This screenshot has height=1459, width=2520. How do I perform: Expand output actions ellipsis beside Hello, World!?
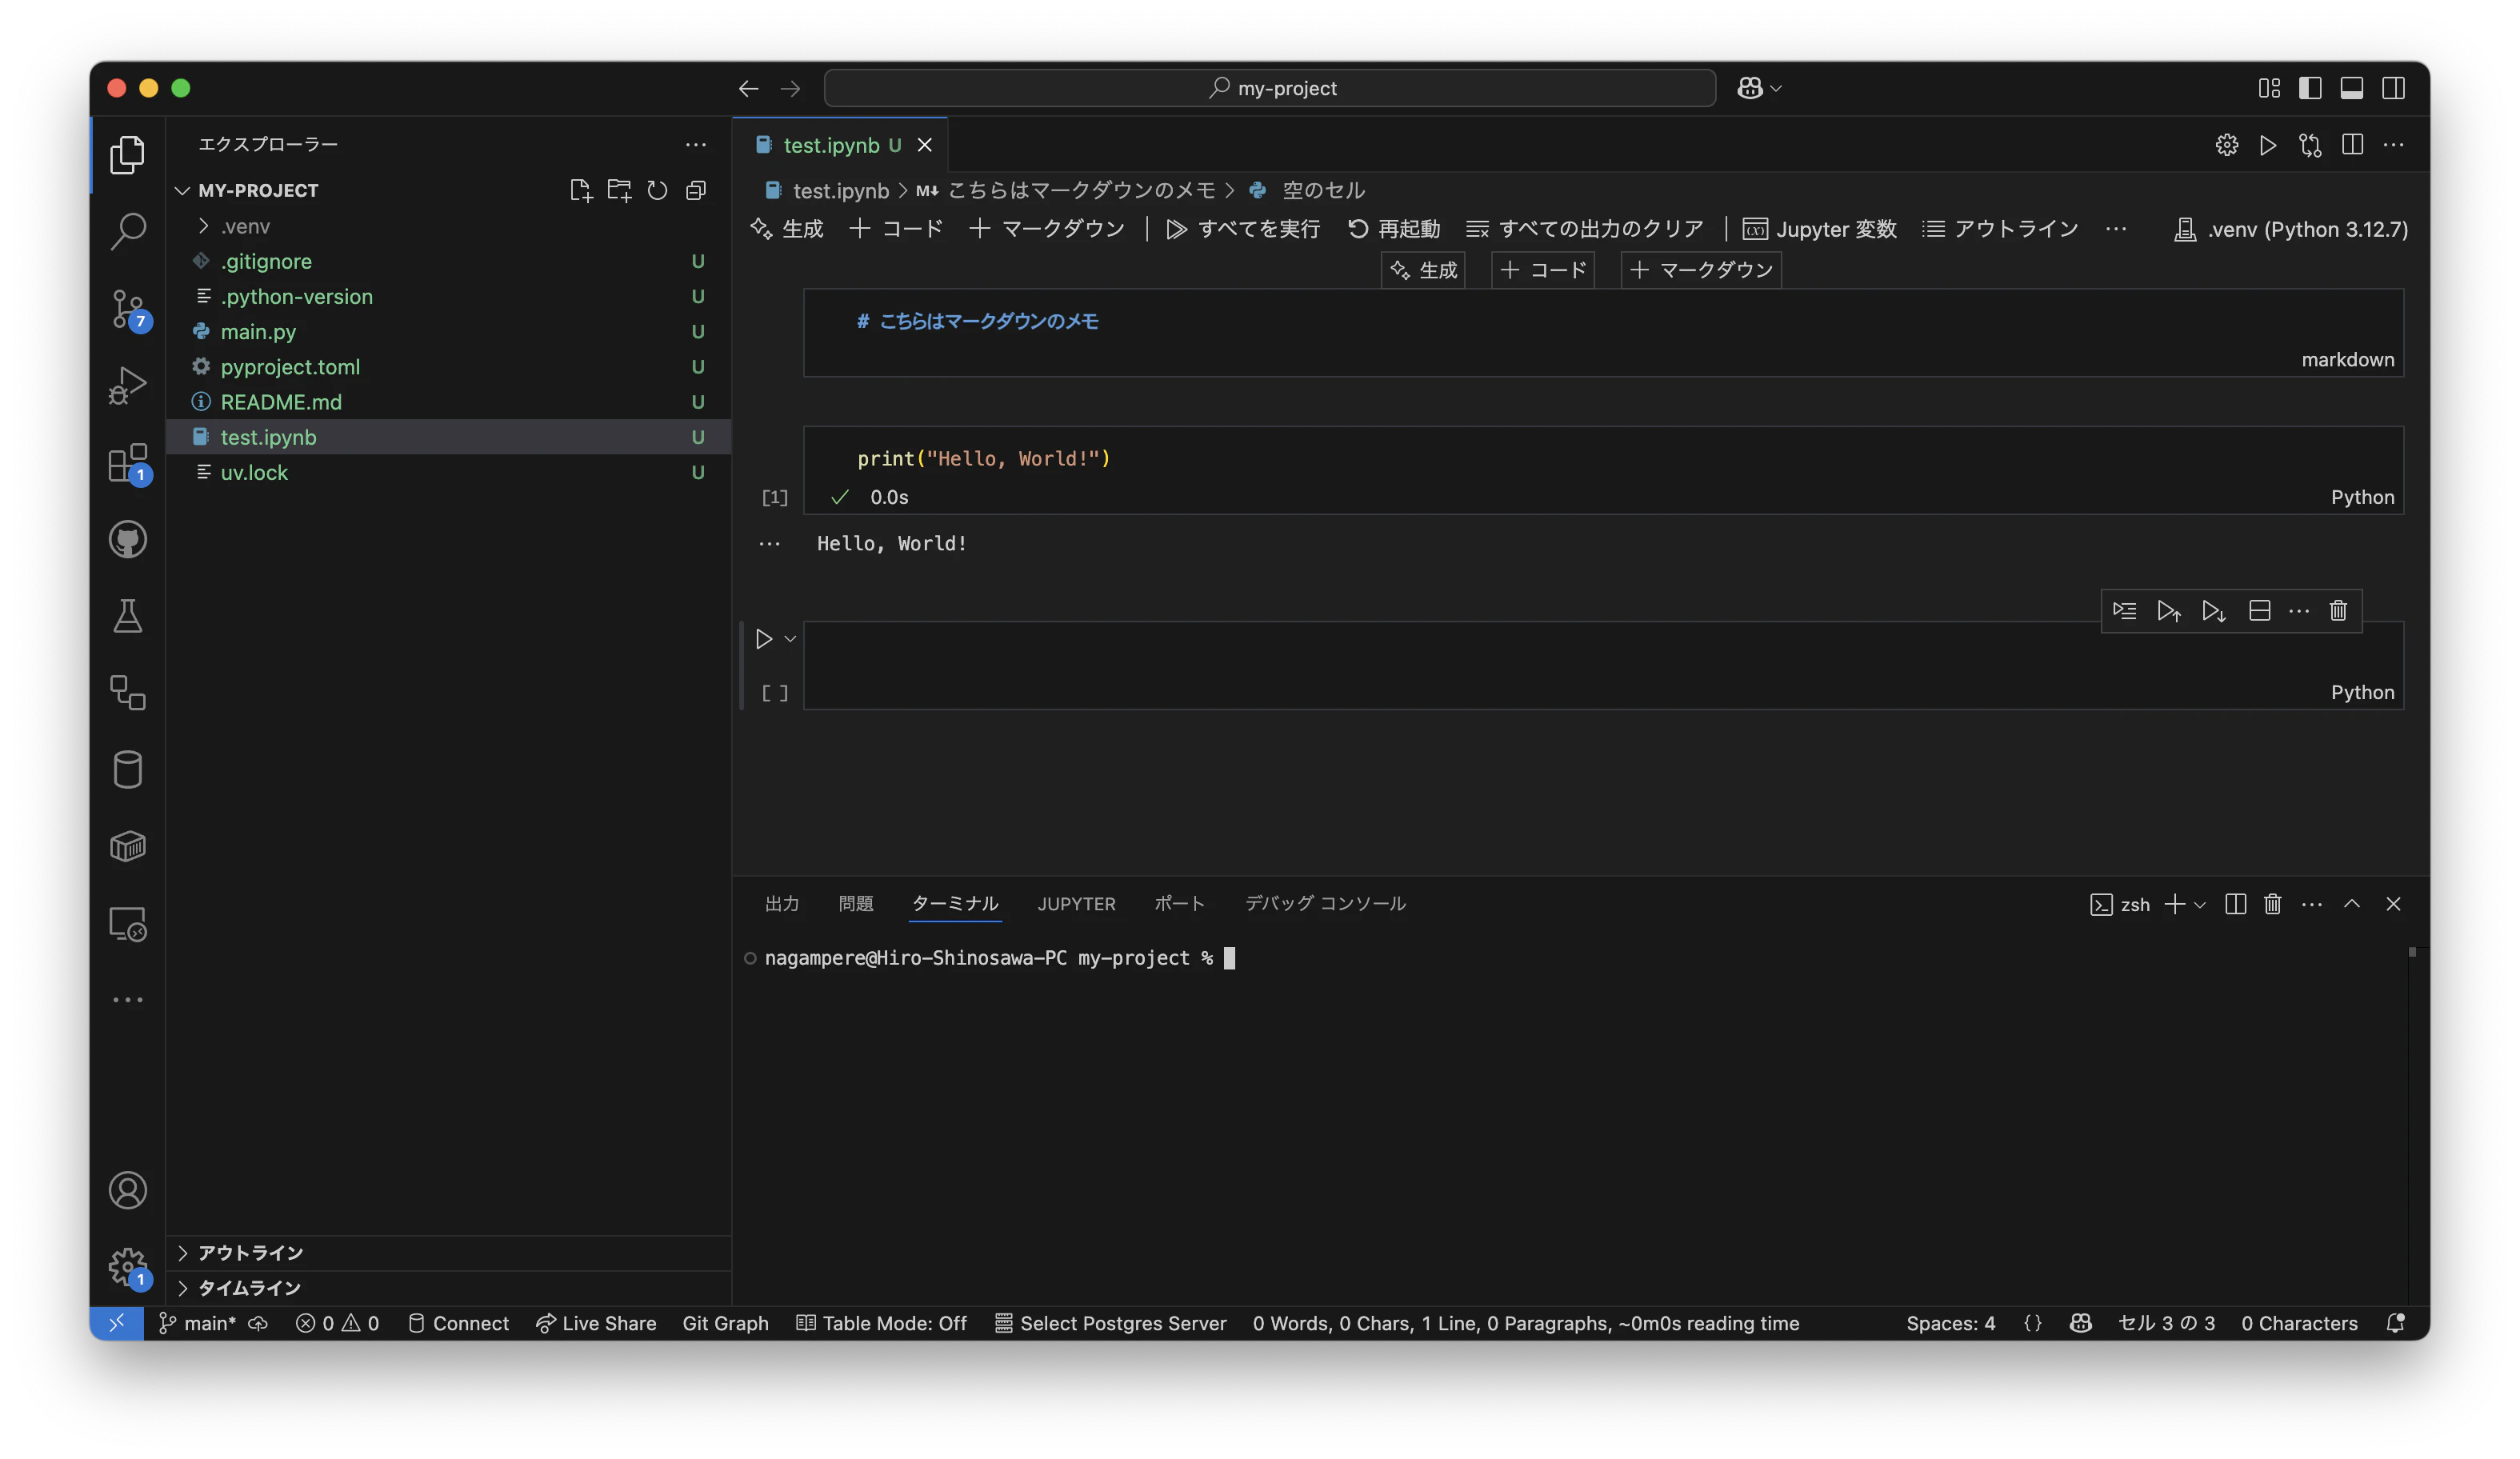[x=769, y=544]
